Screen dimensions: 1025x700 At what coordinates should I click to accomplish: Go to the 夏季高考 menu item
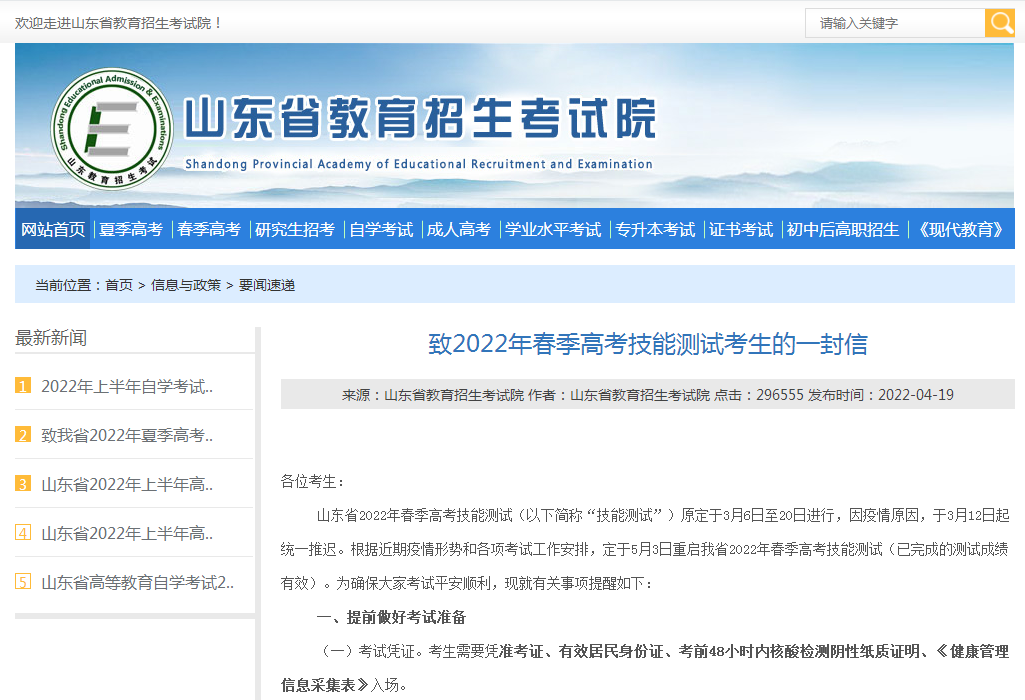(131, 229)
